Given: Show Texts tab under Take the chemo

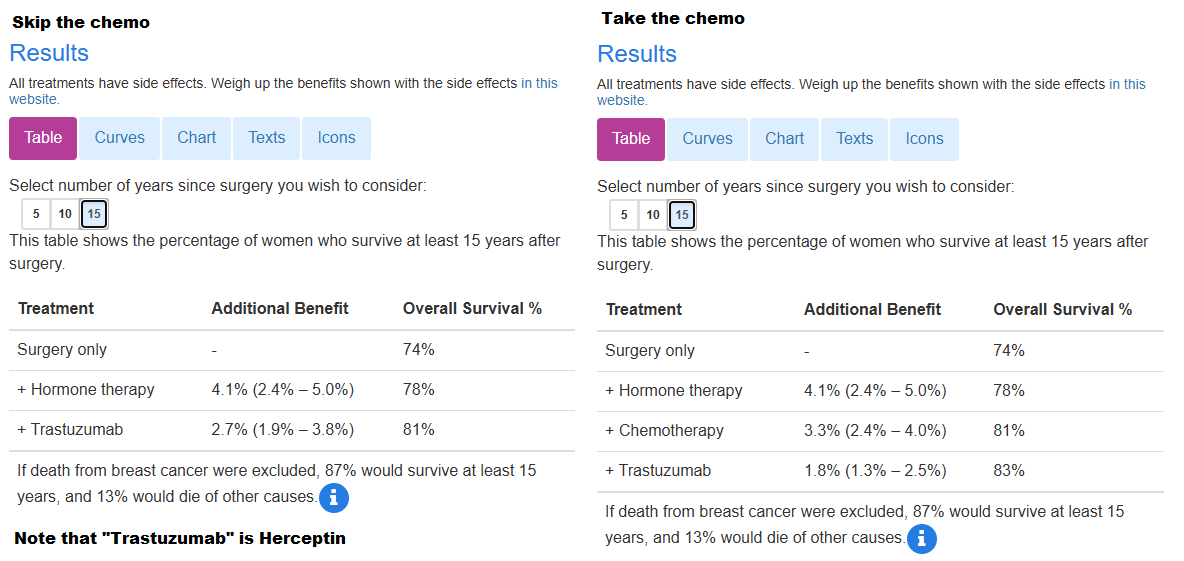Looking at the screenshot, I should coord(855,139).
